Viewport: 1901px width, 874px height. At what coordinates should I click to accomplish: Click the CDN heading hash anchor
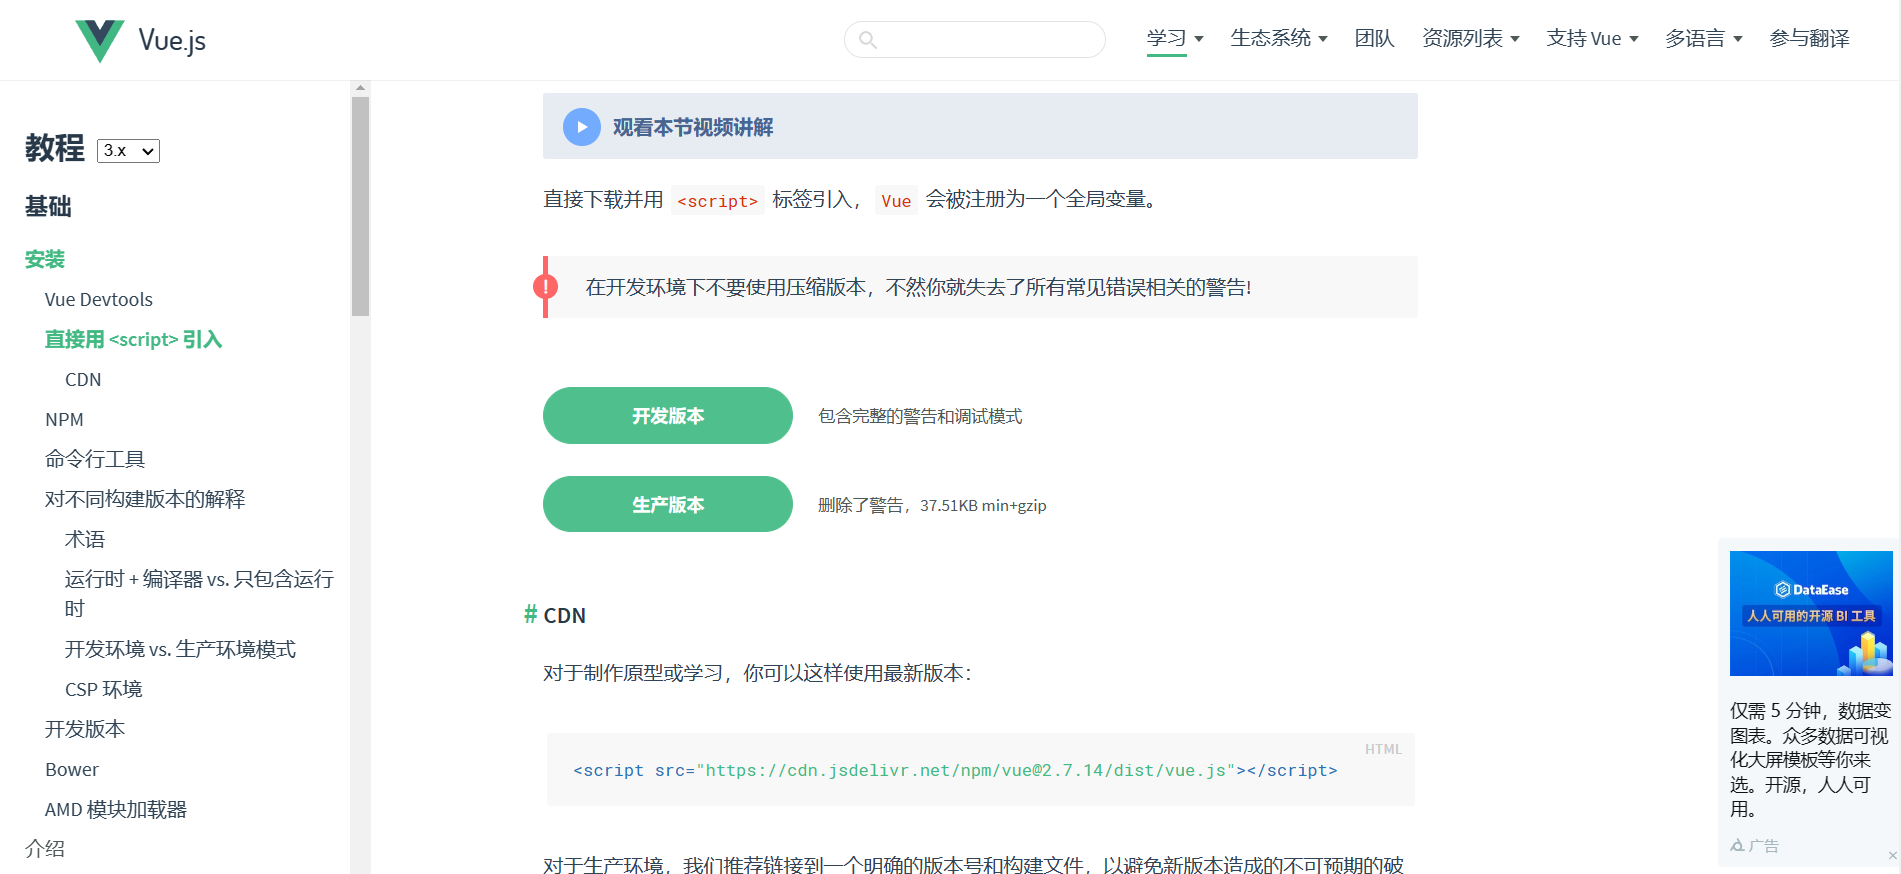[531, 614]
